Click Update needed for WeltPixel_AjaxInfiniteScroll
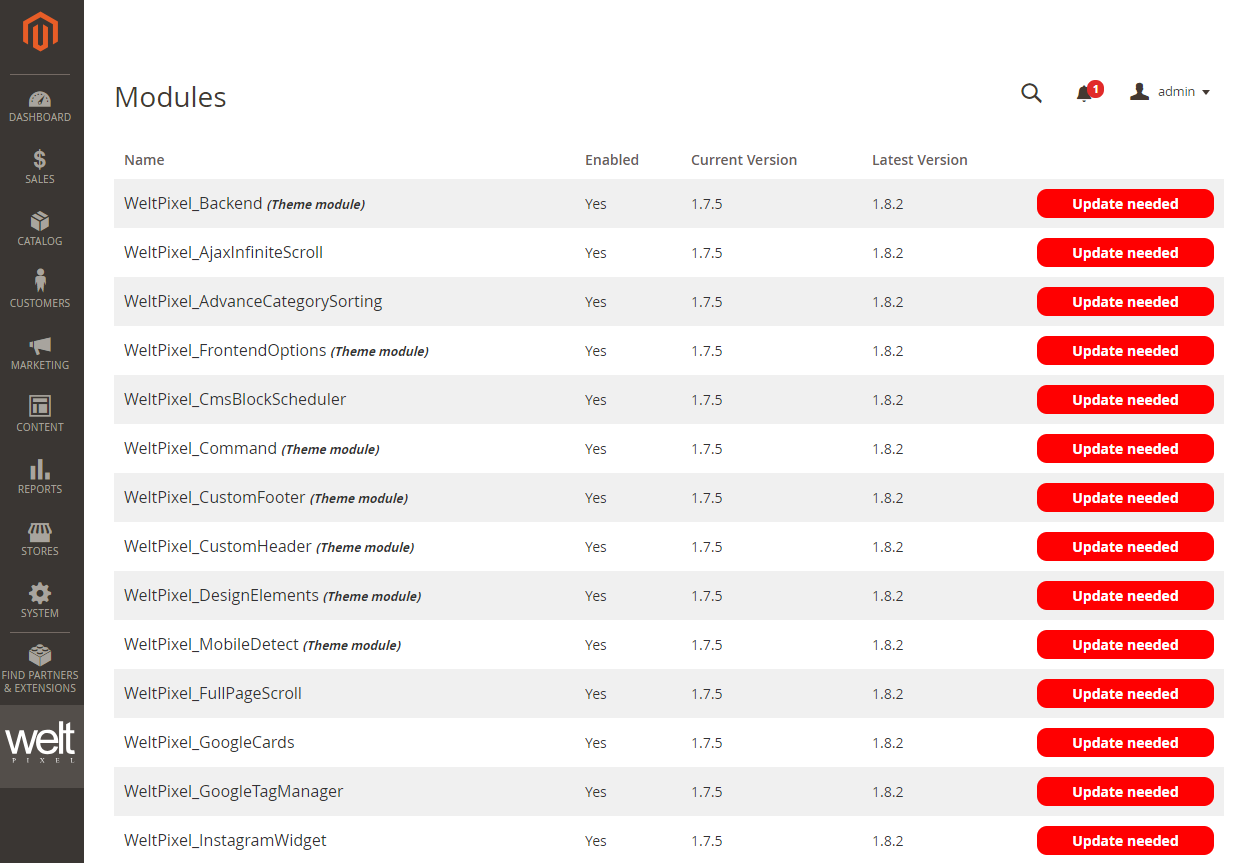This screenshot has width=1252, height=863. [x=1125, y=253]
